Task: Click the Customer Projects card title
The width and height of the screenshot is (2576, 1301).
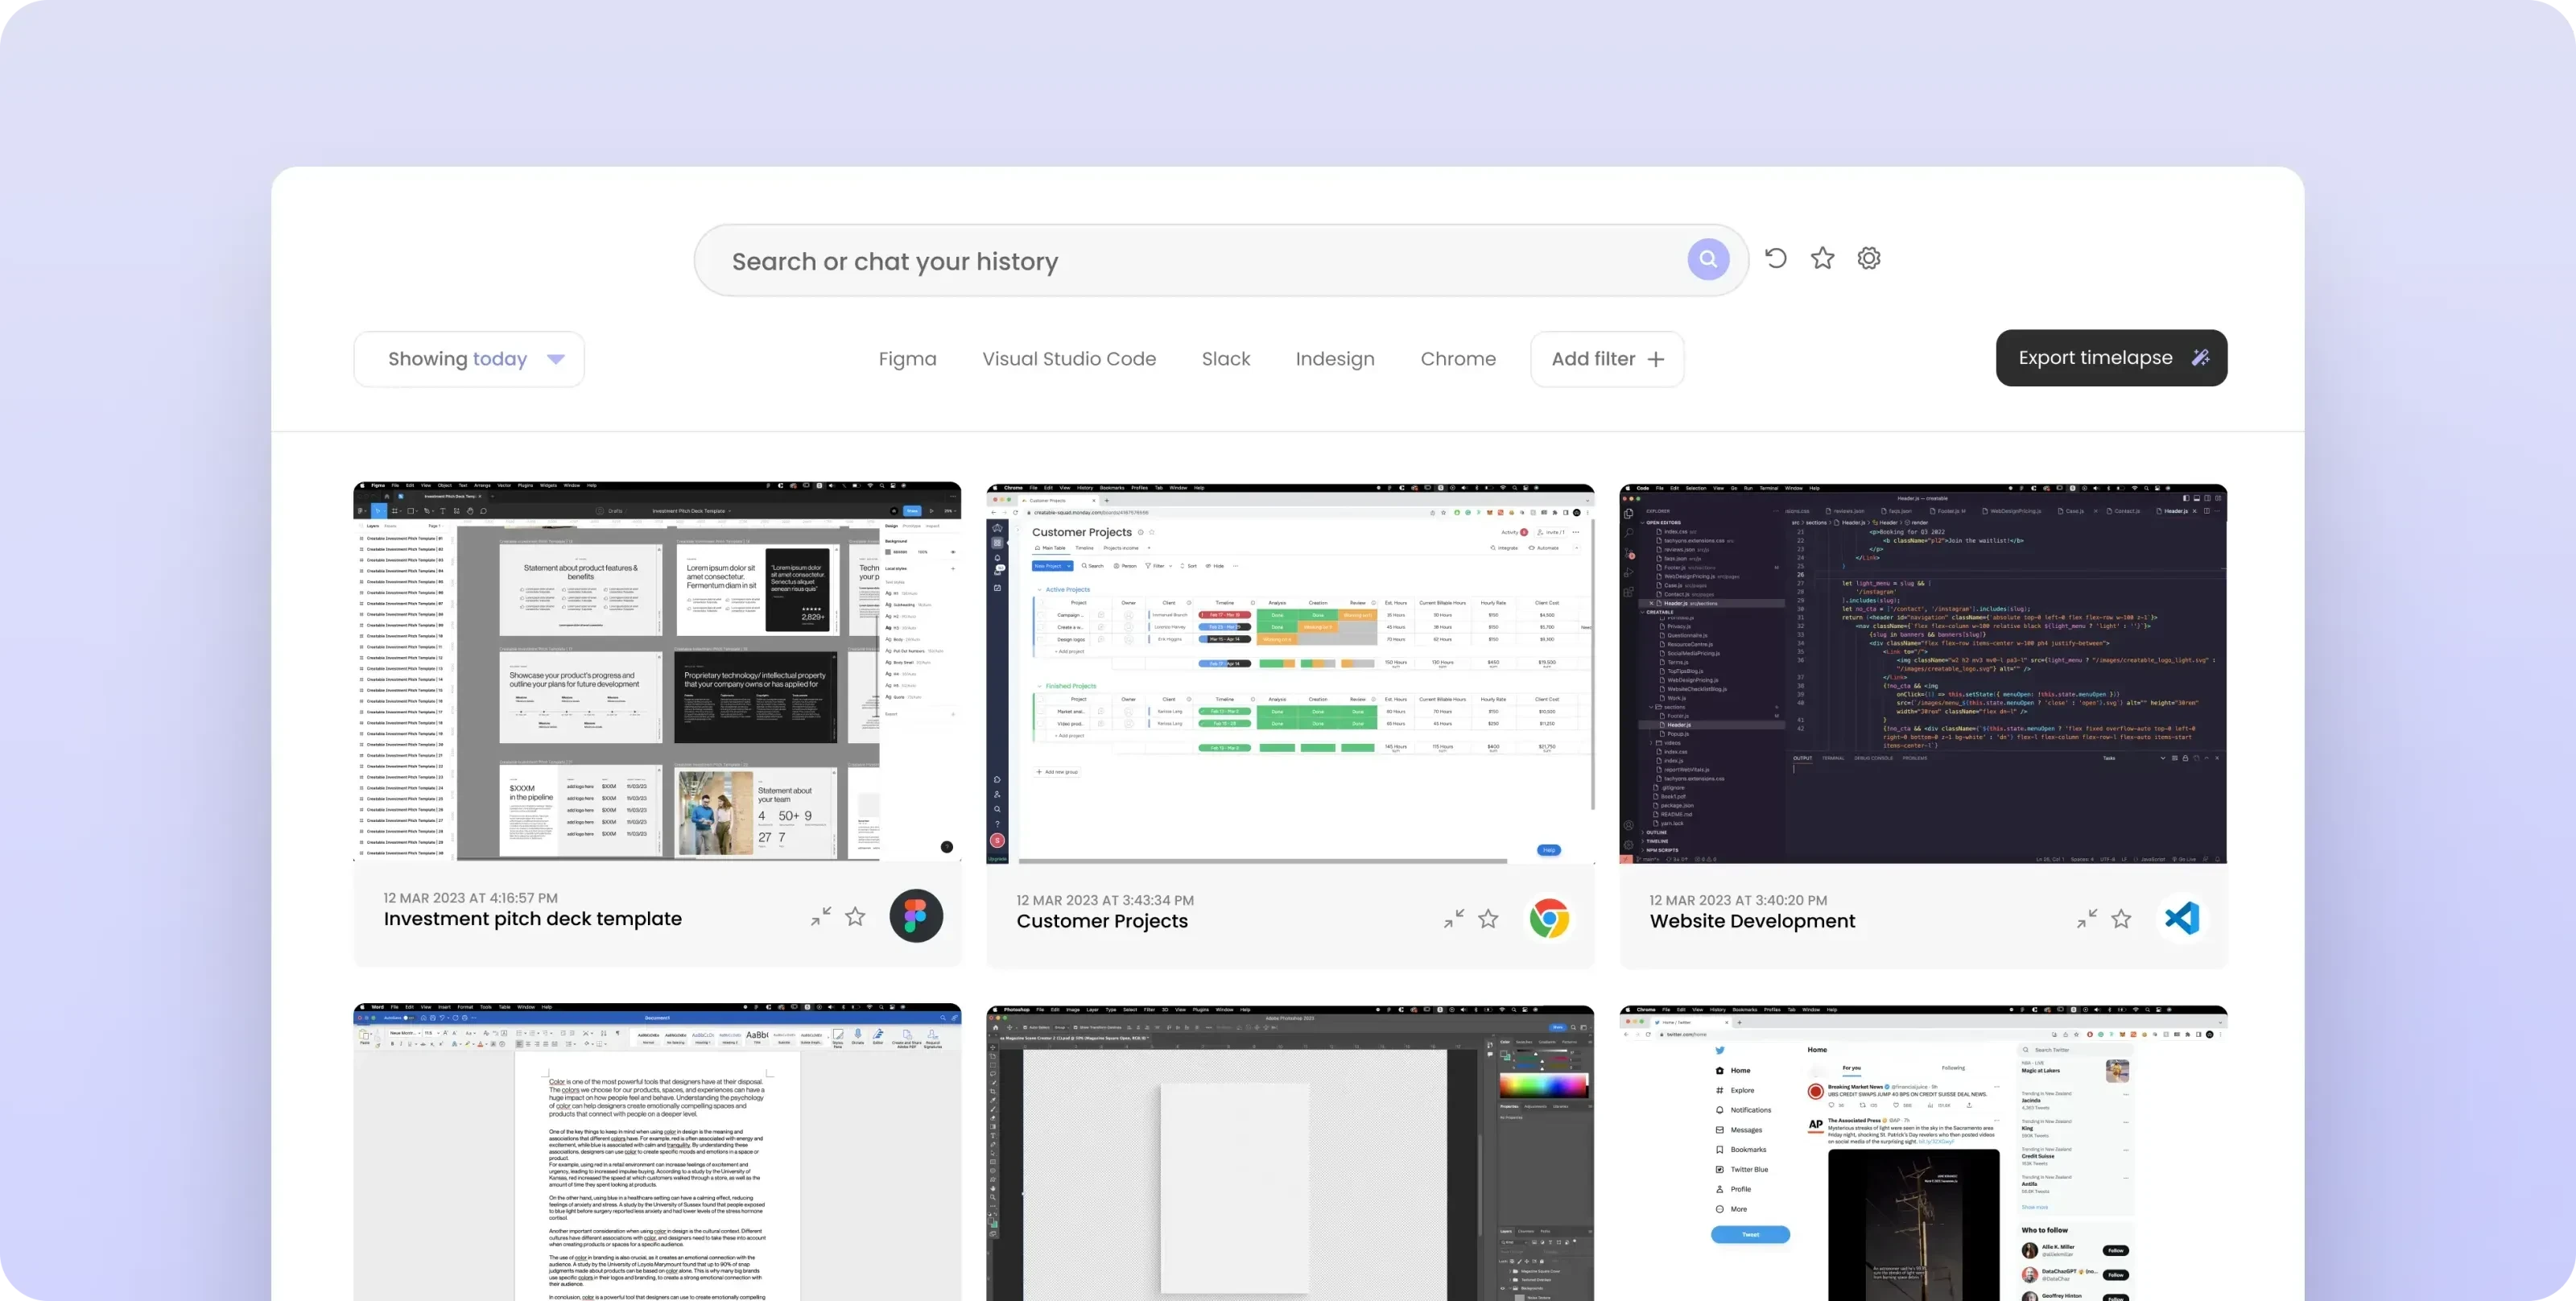Action: click(x=1102, y=921)
